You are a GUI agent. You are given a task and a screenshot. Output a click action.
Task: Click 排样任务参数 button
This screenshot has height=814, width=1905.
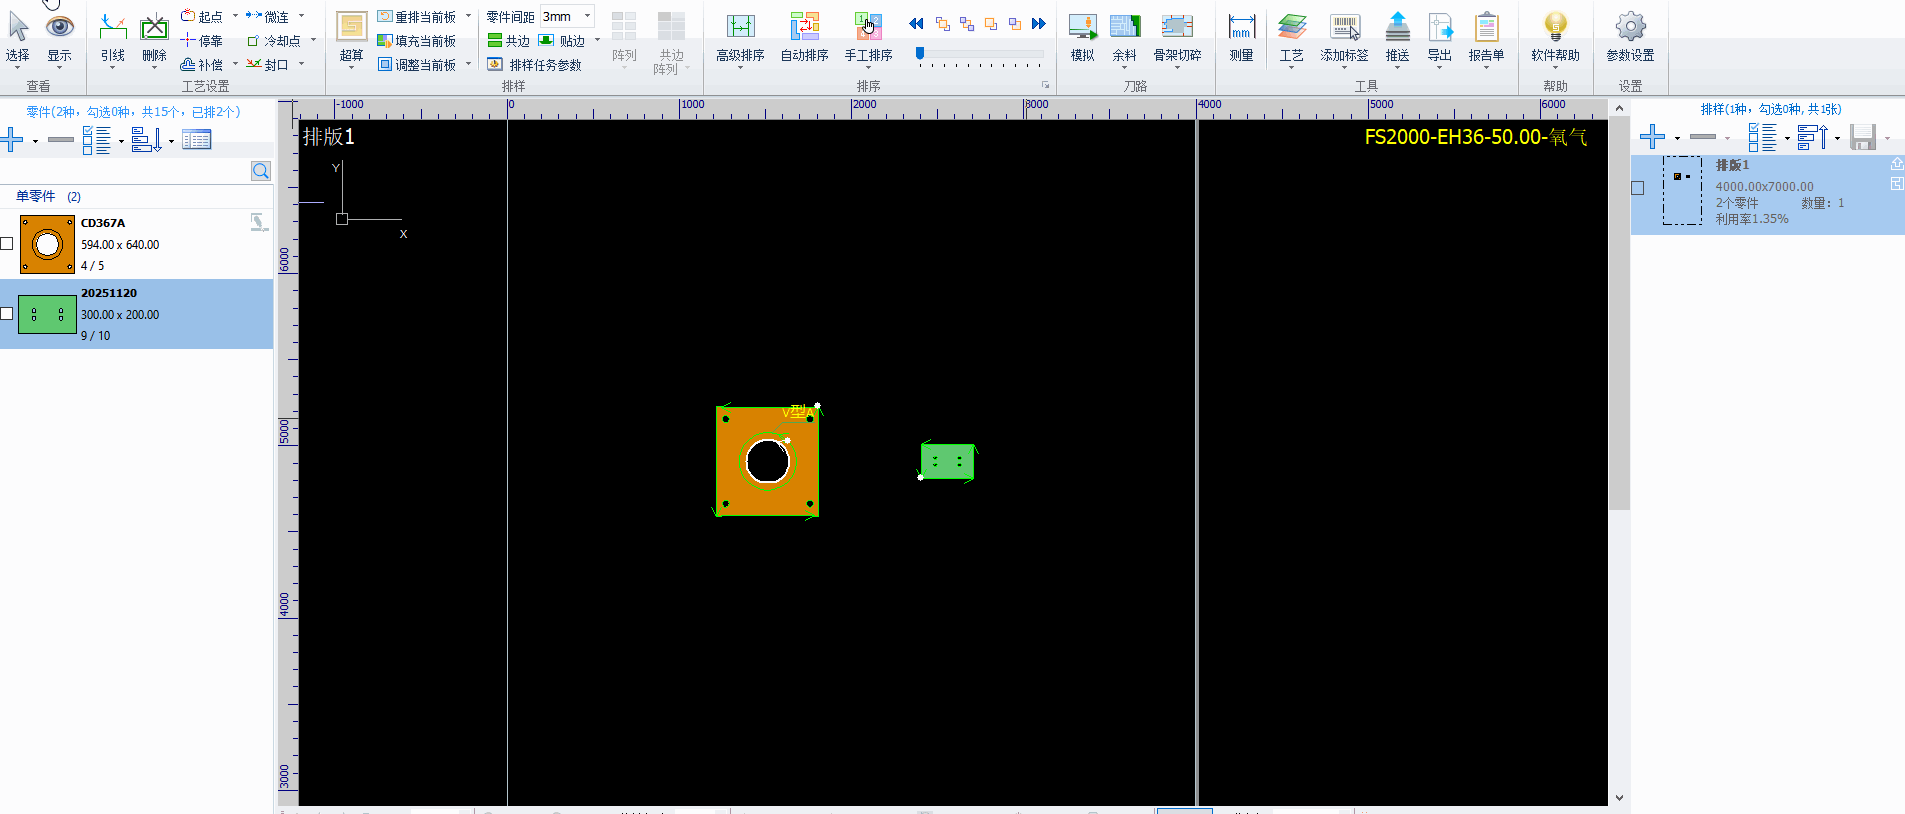pos(535,65)
